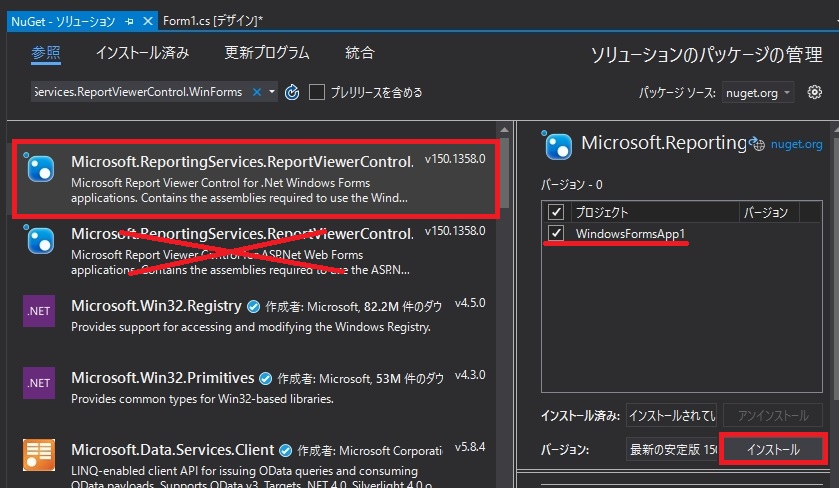Screen dimensions: 839x488
Task: Select the WindowsFormsApp1 project row
Action: coord(681,233)
